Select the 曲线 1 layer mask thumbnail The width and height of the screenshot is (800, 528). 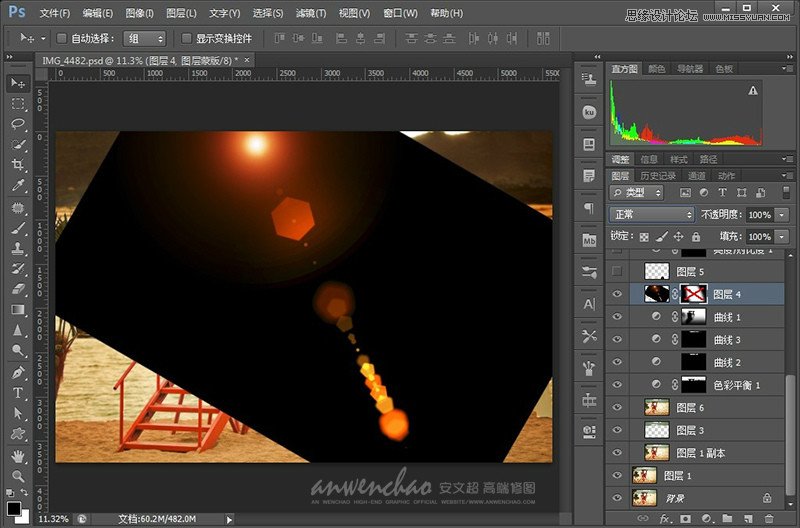click(693, 317)
